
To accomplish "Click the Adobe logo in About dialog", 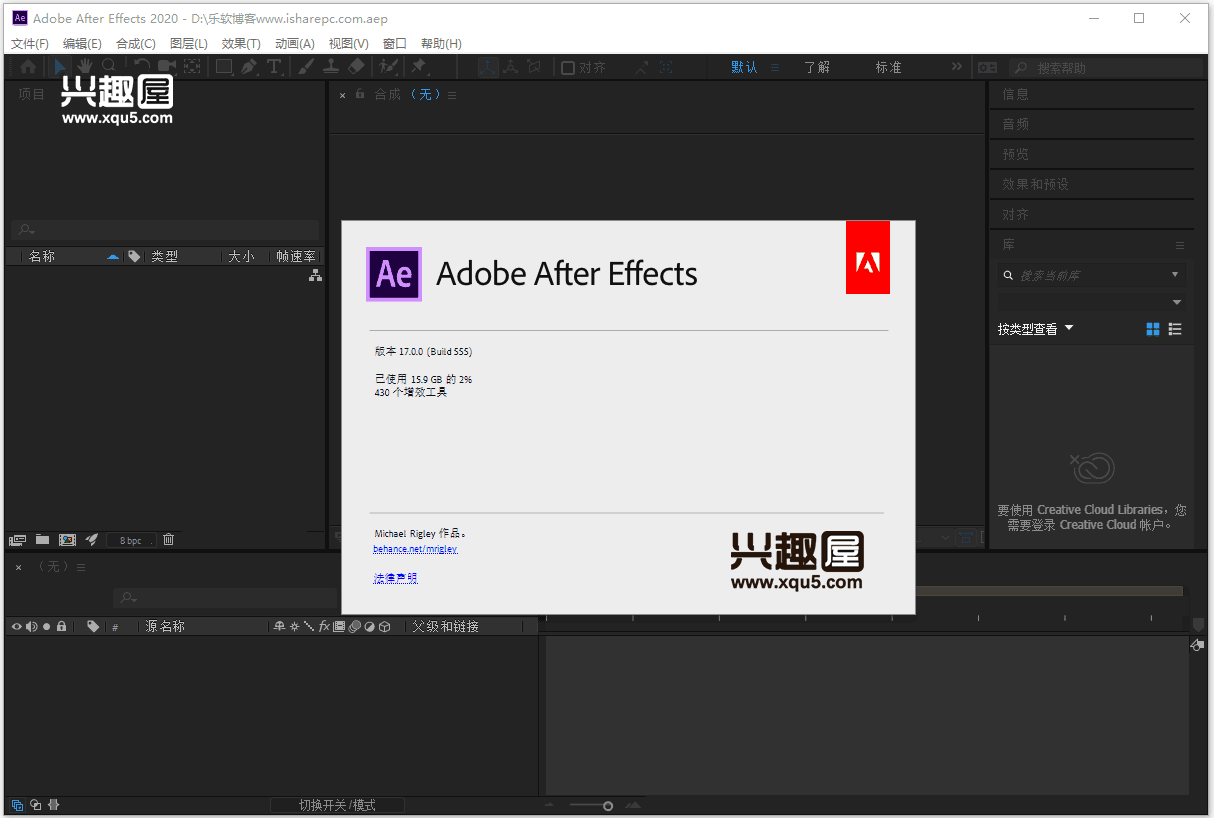I will pos(868,258).
